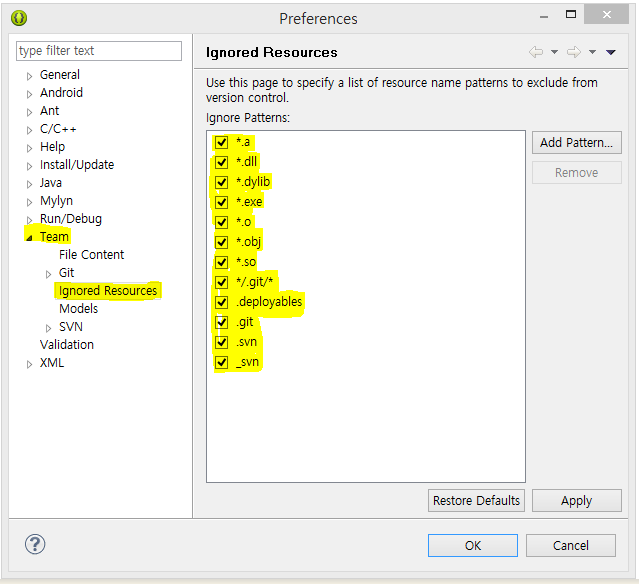Uncheck the *.o ignore pattern
Screen dimensions: 639x584
[x=221, y=223]
